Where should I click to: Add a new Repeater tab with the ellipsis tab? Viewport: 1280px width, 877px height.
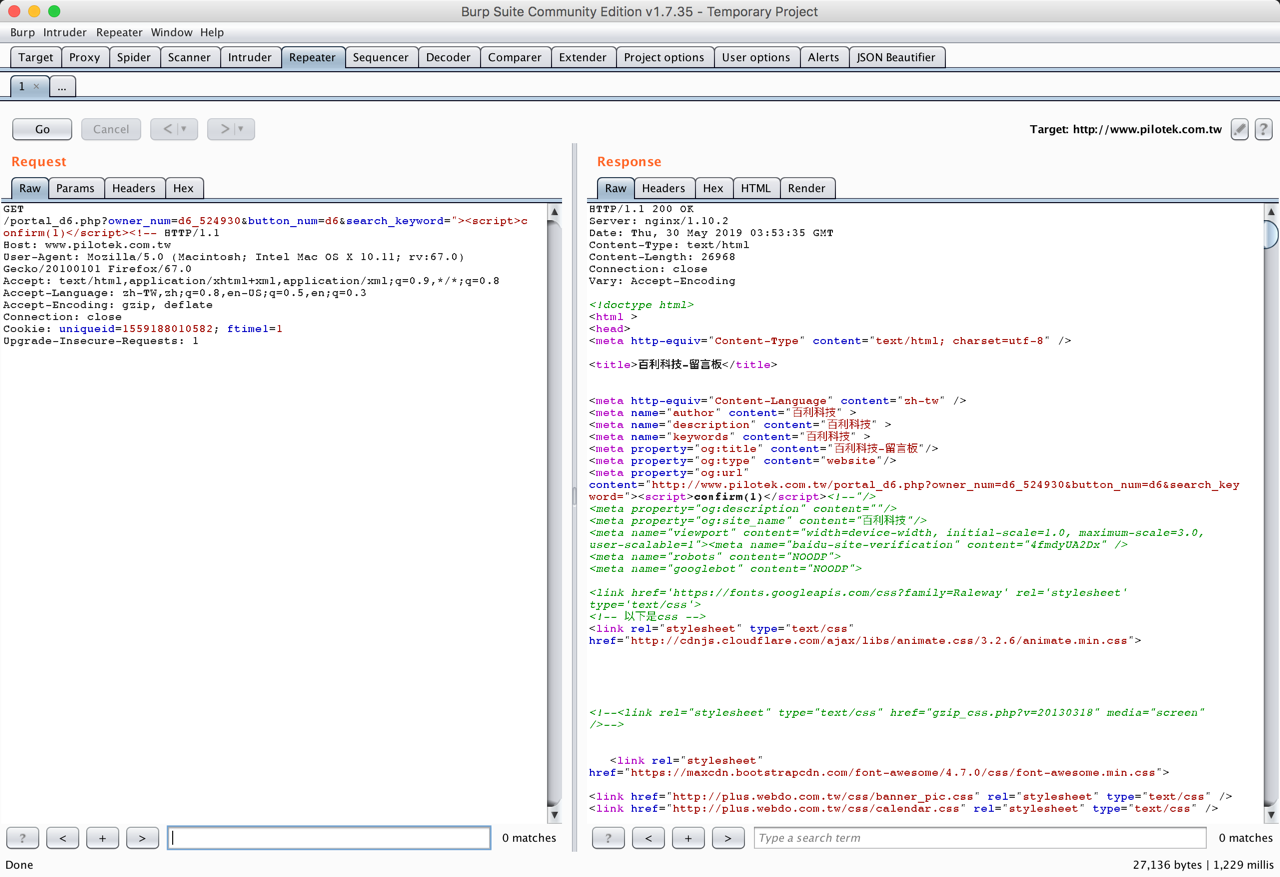(x=62, y=87)
